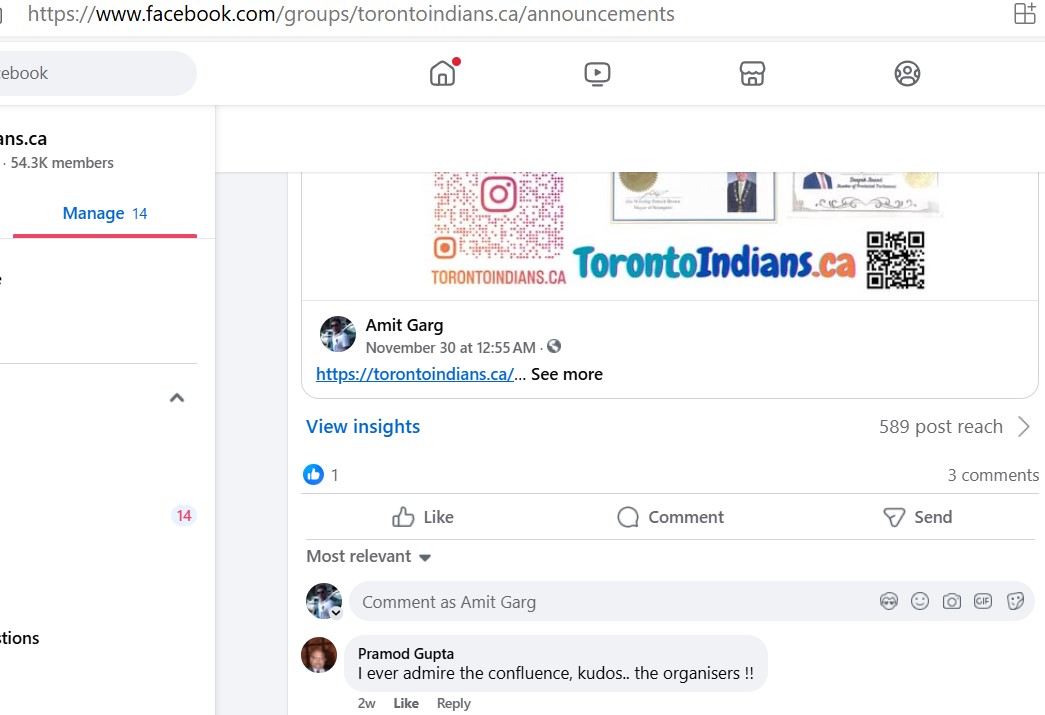Viewport: 1045px width, 715px height.
Task: Like the post by Amit Garg
Action: pyautogui.click(x=423, y=517)
